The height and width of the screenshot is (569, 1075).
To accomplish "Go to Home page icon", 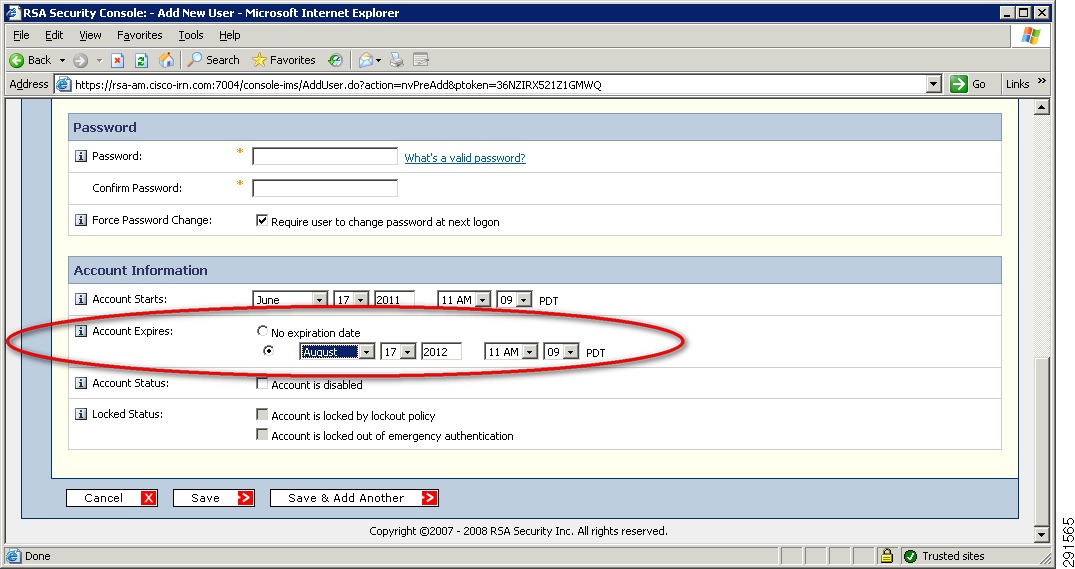I will 166,60.
